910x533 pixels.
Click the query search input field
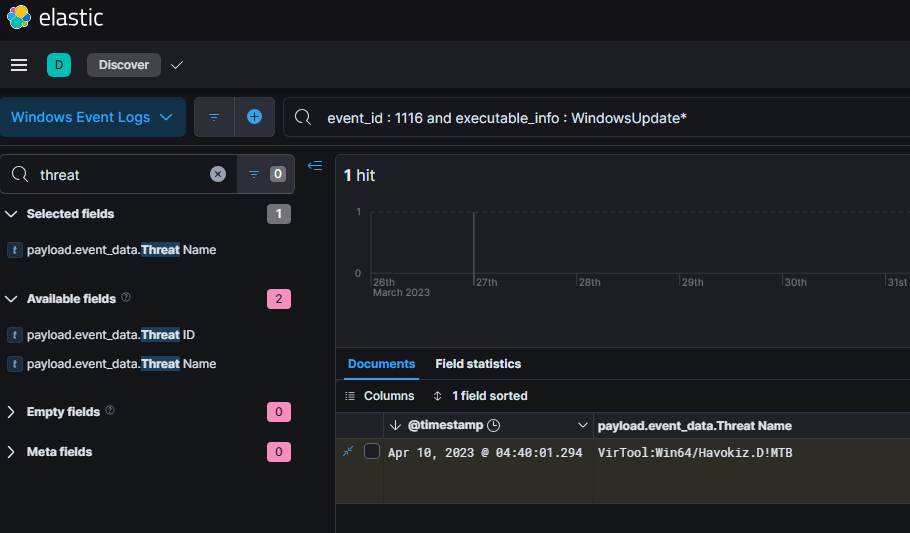coord(600,118)
